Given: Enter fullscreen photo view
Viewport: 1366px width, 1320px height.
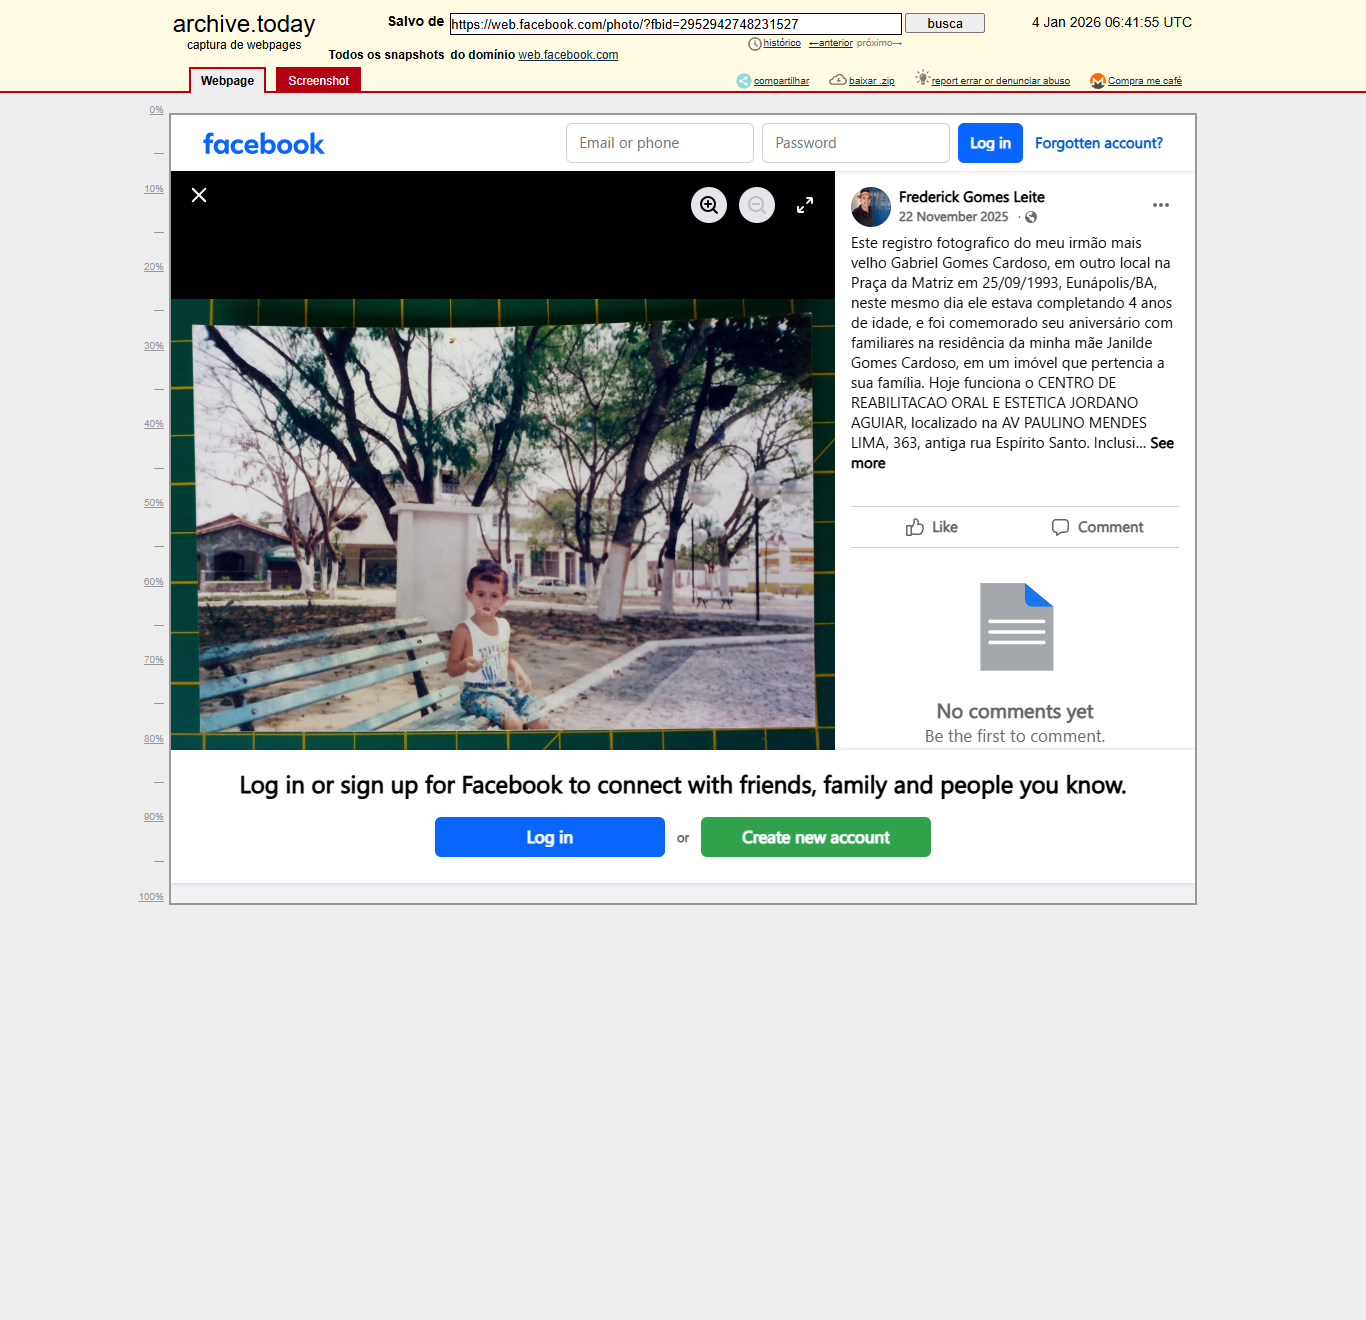Looking at the screenshot, I should [805, 205].
